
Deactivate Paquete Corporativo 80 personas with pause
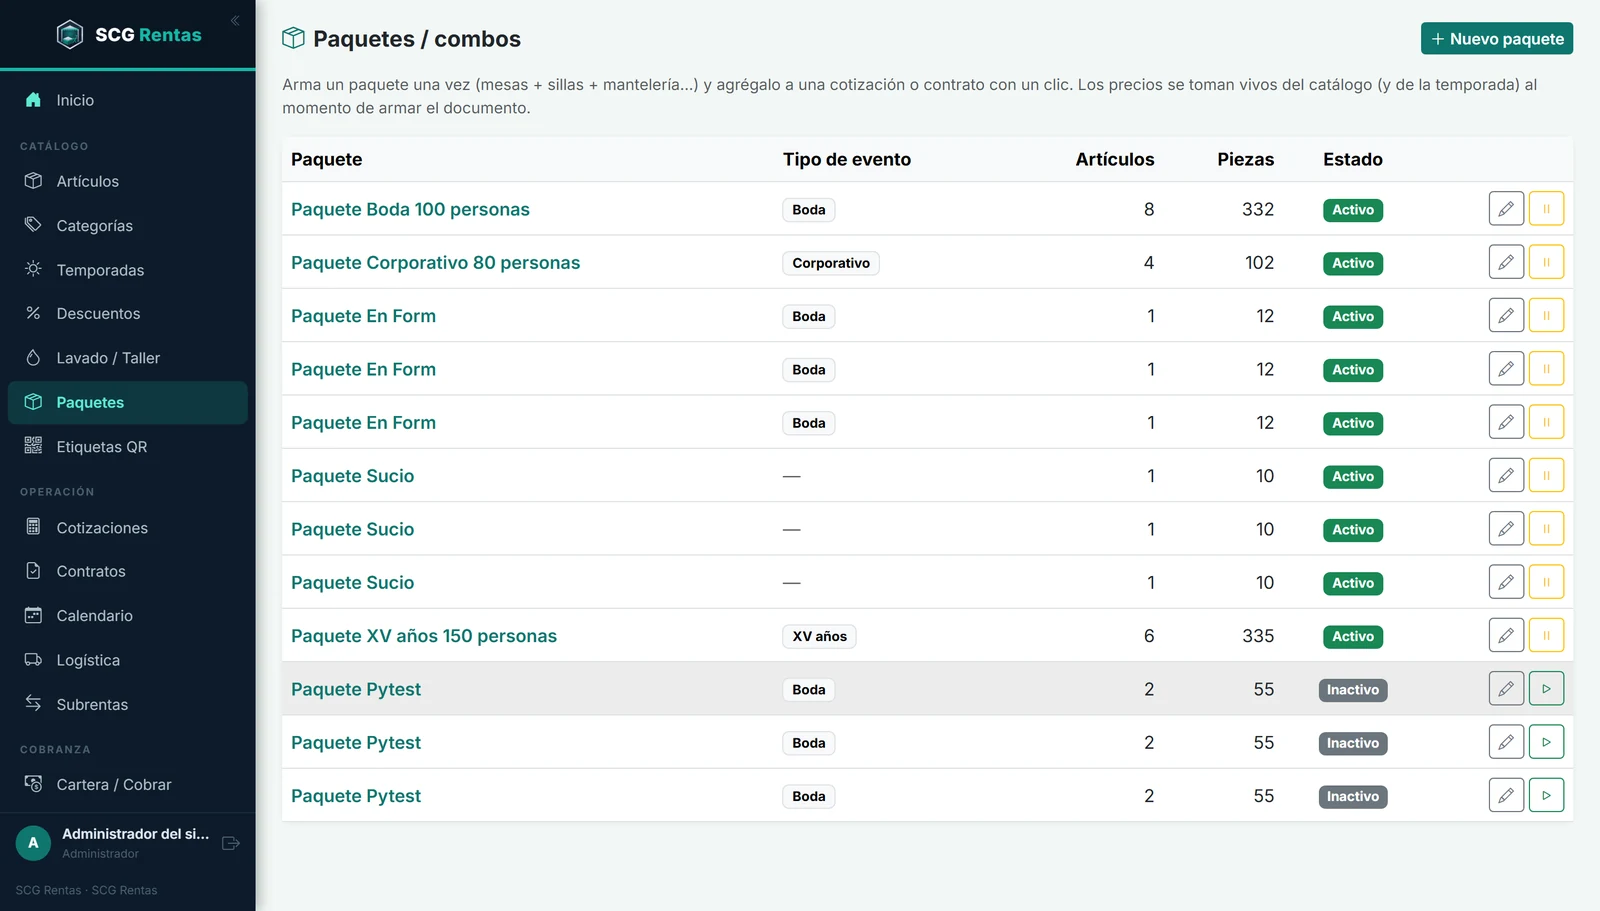(1546, 262)
